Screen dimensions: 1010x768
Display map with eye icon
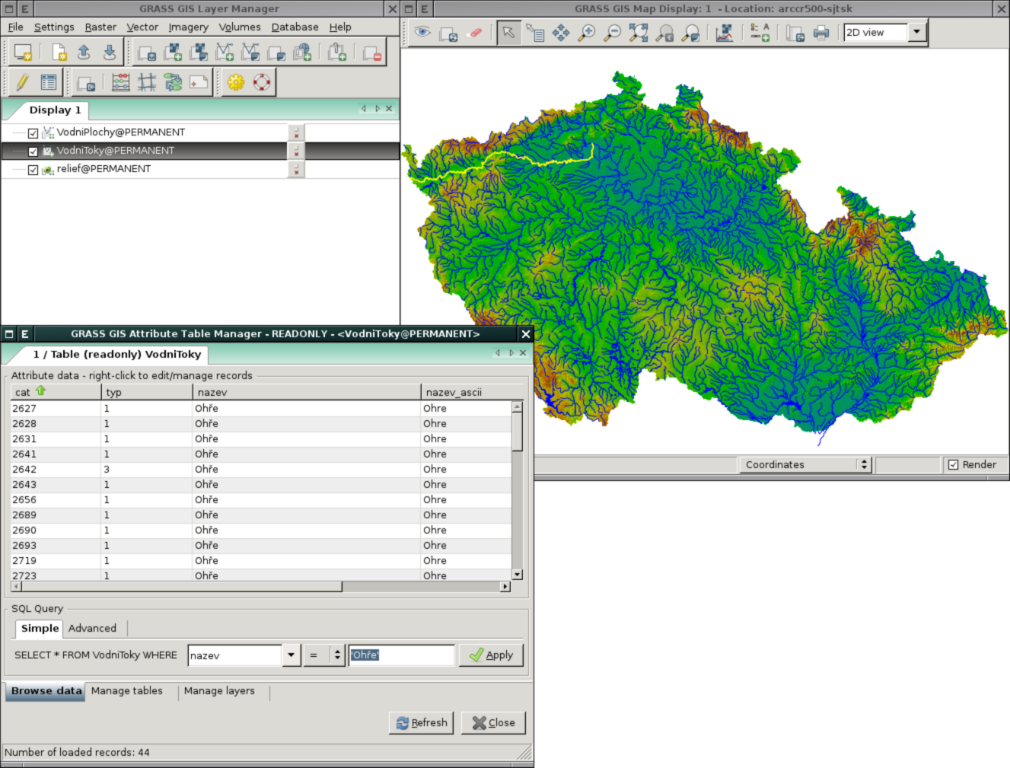coord(423,32)
